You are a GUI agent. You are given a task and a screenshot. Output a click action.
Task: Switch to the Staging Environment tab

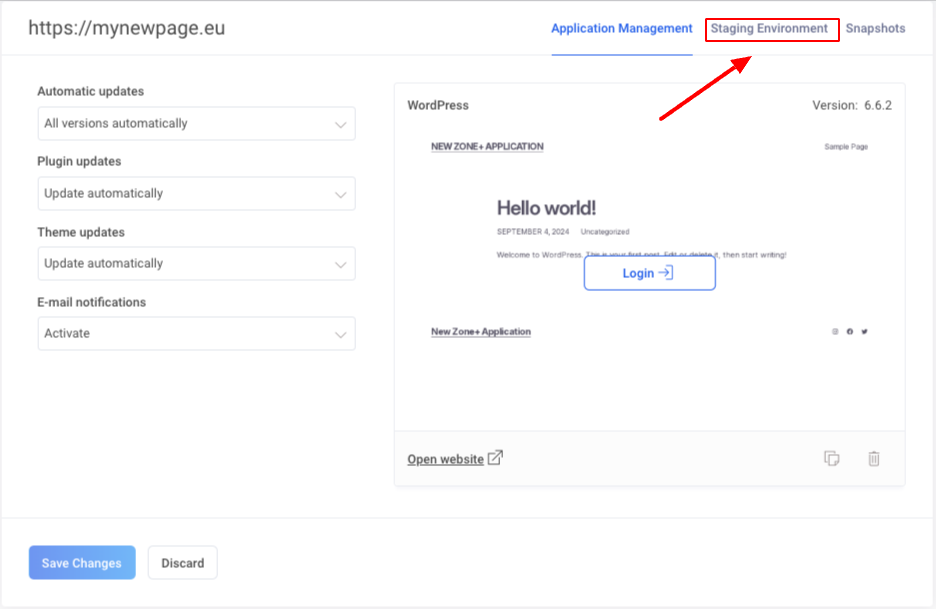769,29
